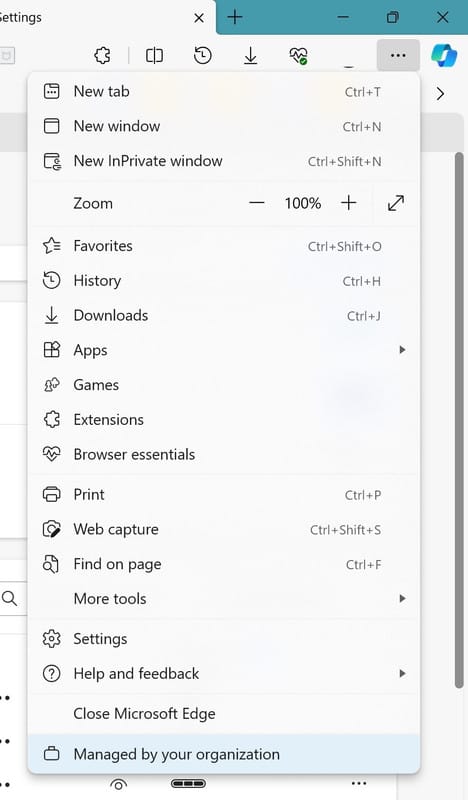
Task: Click the three-dot Settings and more button
Action: coord(398,55)
